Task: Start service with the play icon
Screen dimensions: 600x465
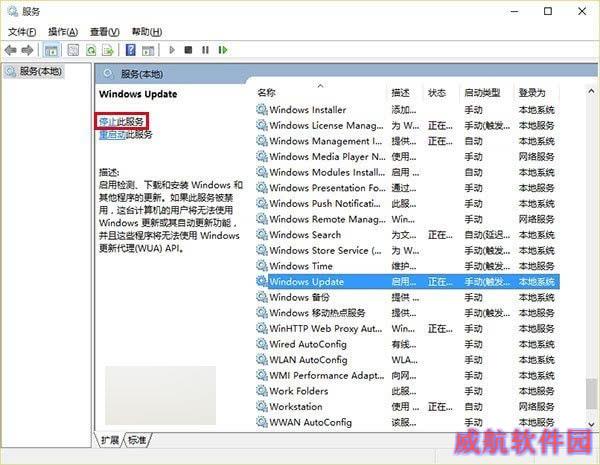Action: point(172,50)
